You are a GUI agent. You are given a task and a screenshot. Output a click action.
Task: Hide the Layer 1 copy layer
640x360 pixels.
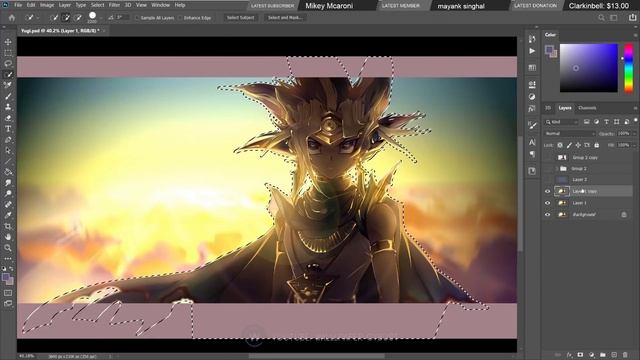click(x=548, y=191)
